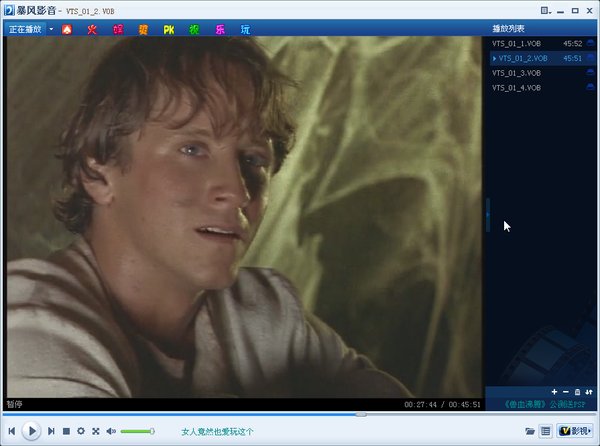Skip to the previous track
The width and height of the screenshot is (600, 446).
(11, 431)
